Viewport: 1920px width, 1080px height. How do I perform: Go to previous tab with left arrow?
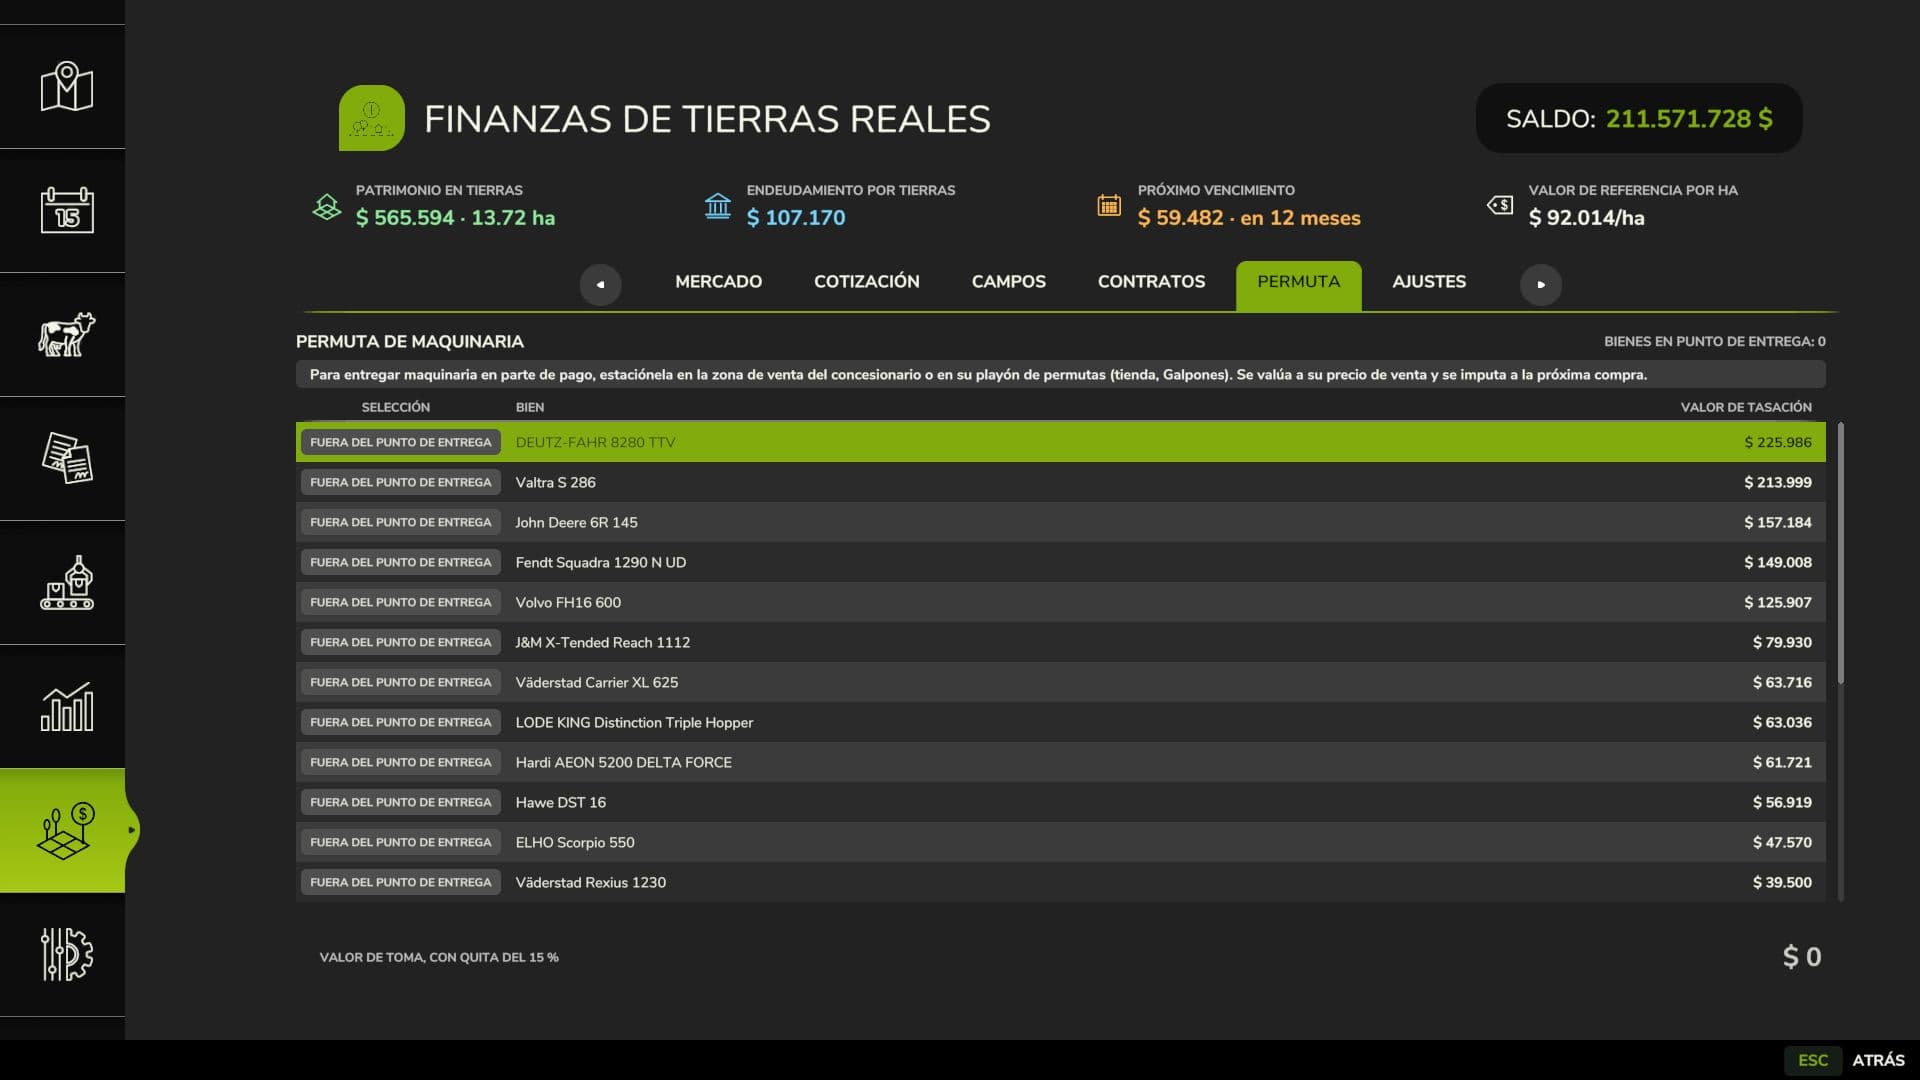point(600,284)
